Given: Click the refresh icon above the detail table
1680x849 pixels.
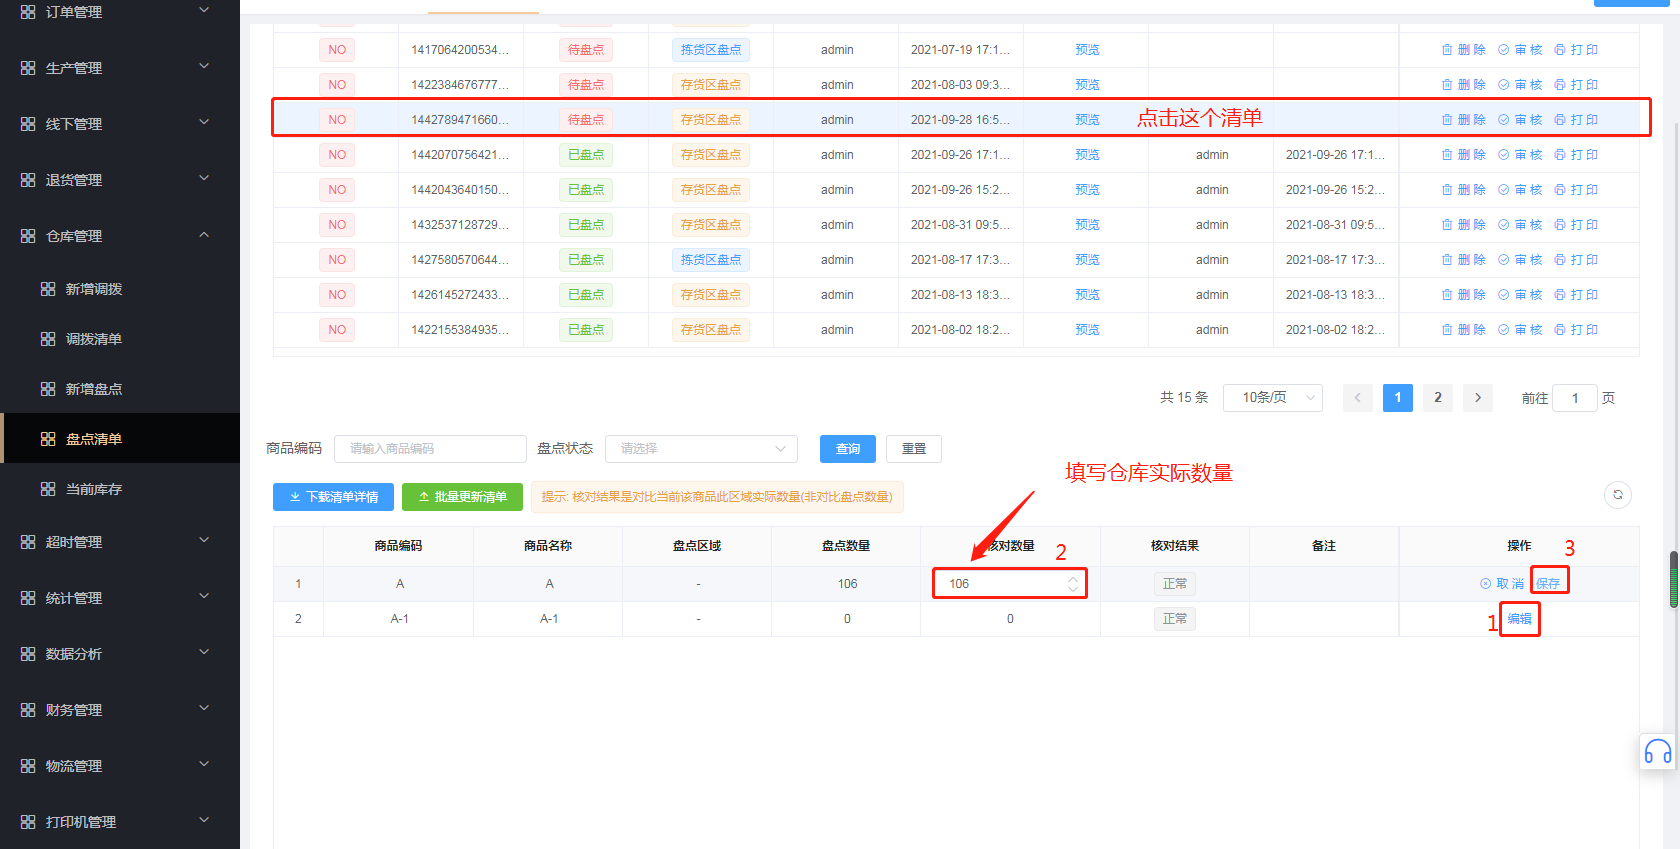Looking at the screenshot, I should (x=1618, y=495).
